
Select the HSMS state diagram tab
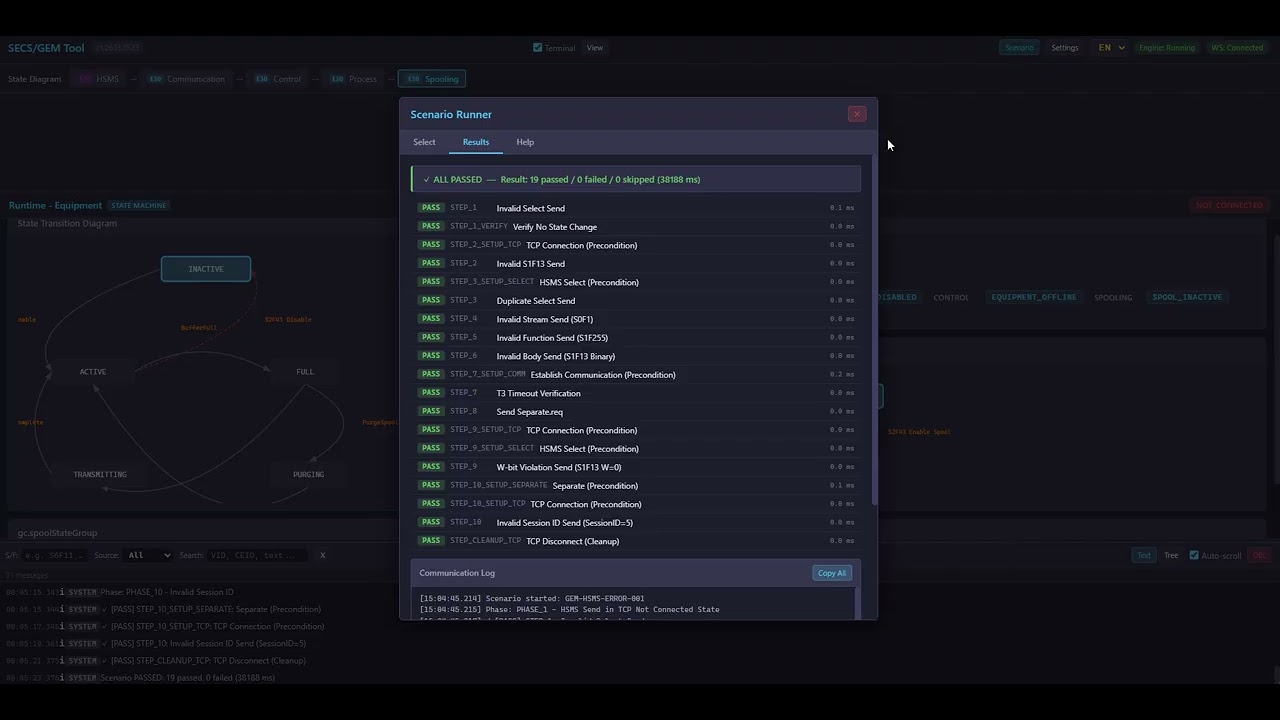pyautogui.click(x=99, y=79)
